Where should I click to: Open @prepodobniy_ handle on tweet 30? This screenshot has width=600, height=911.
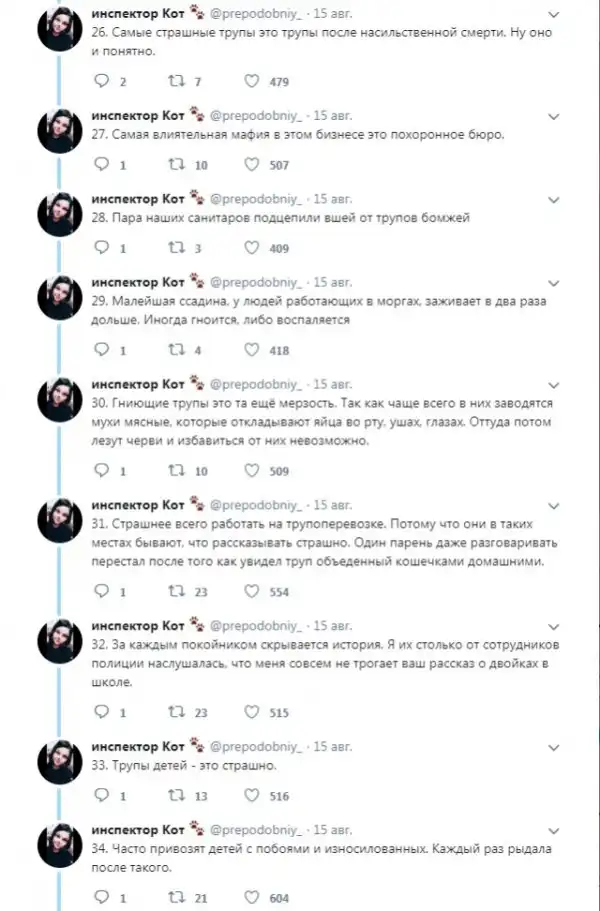[x=255, y=383]
